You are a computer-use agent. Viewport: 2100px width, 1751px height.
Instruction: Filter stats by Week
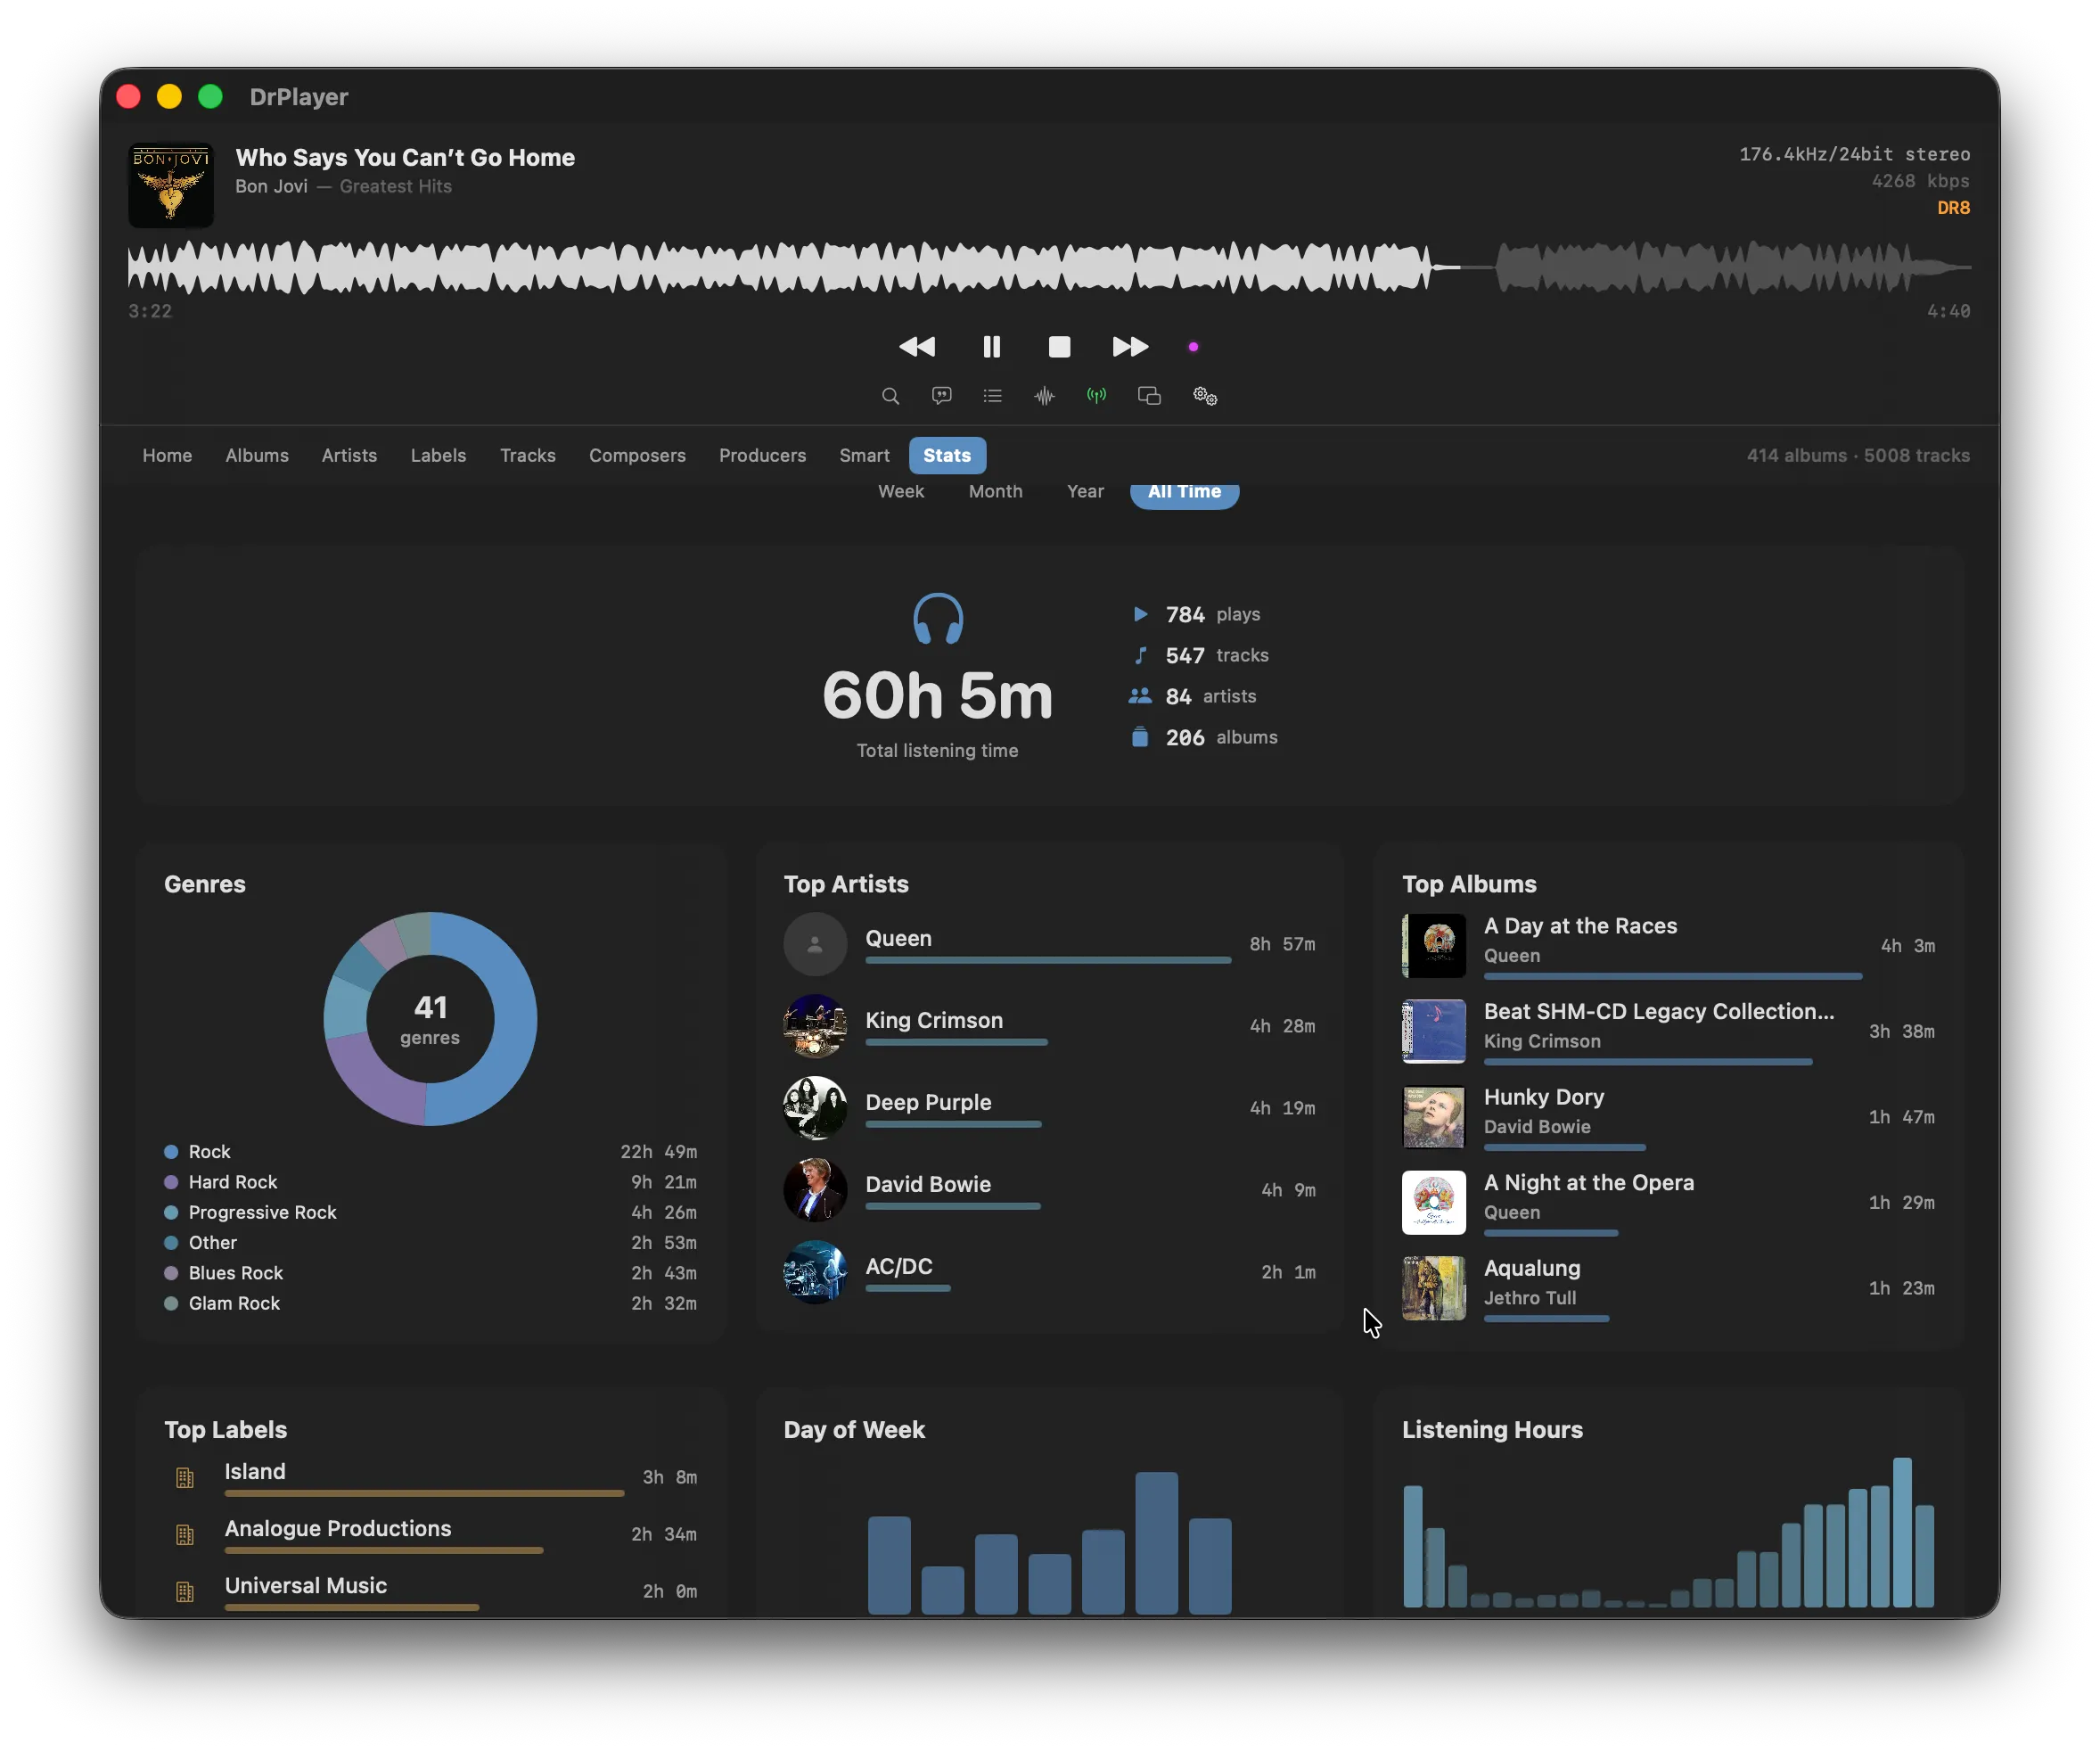901,492
